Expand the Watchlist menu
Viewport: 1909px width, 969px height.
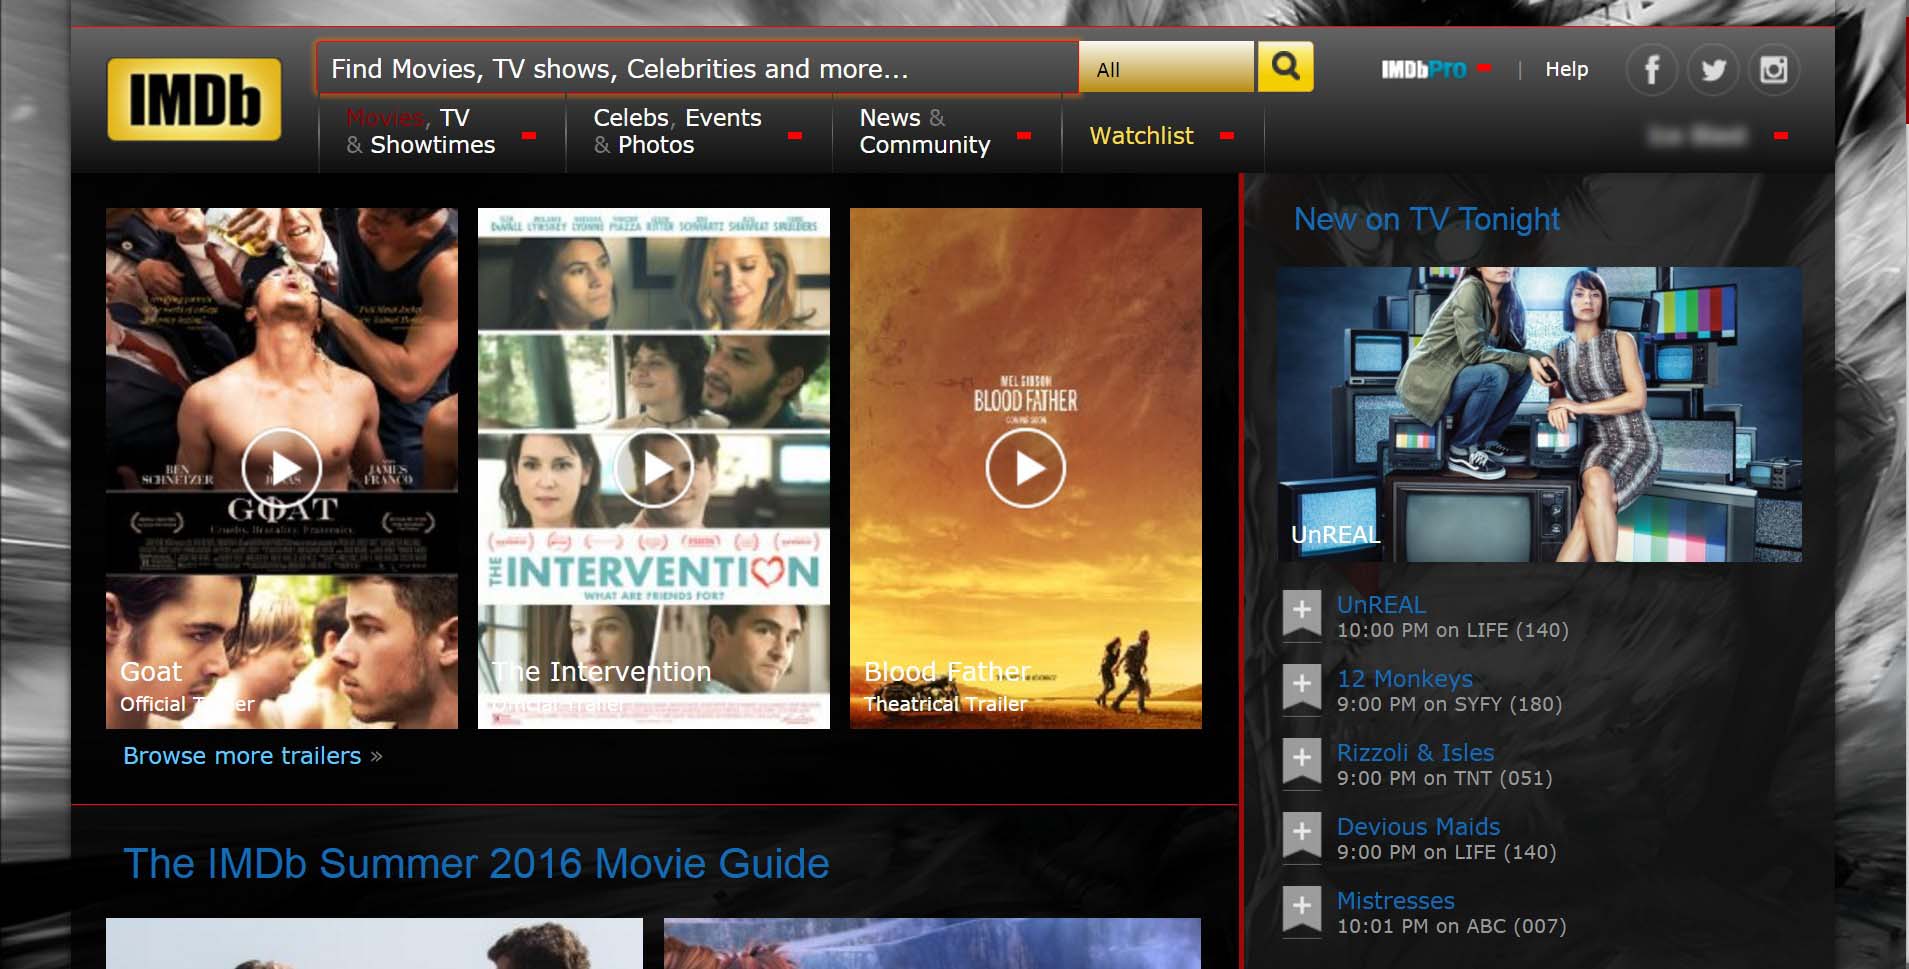pos(1227,135)
